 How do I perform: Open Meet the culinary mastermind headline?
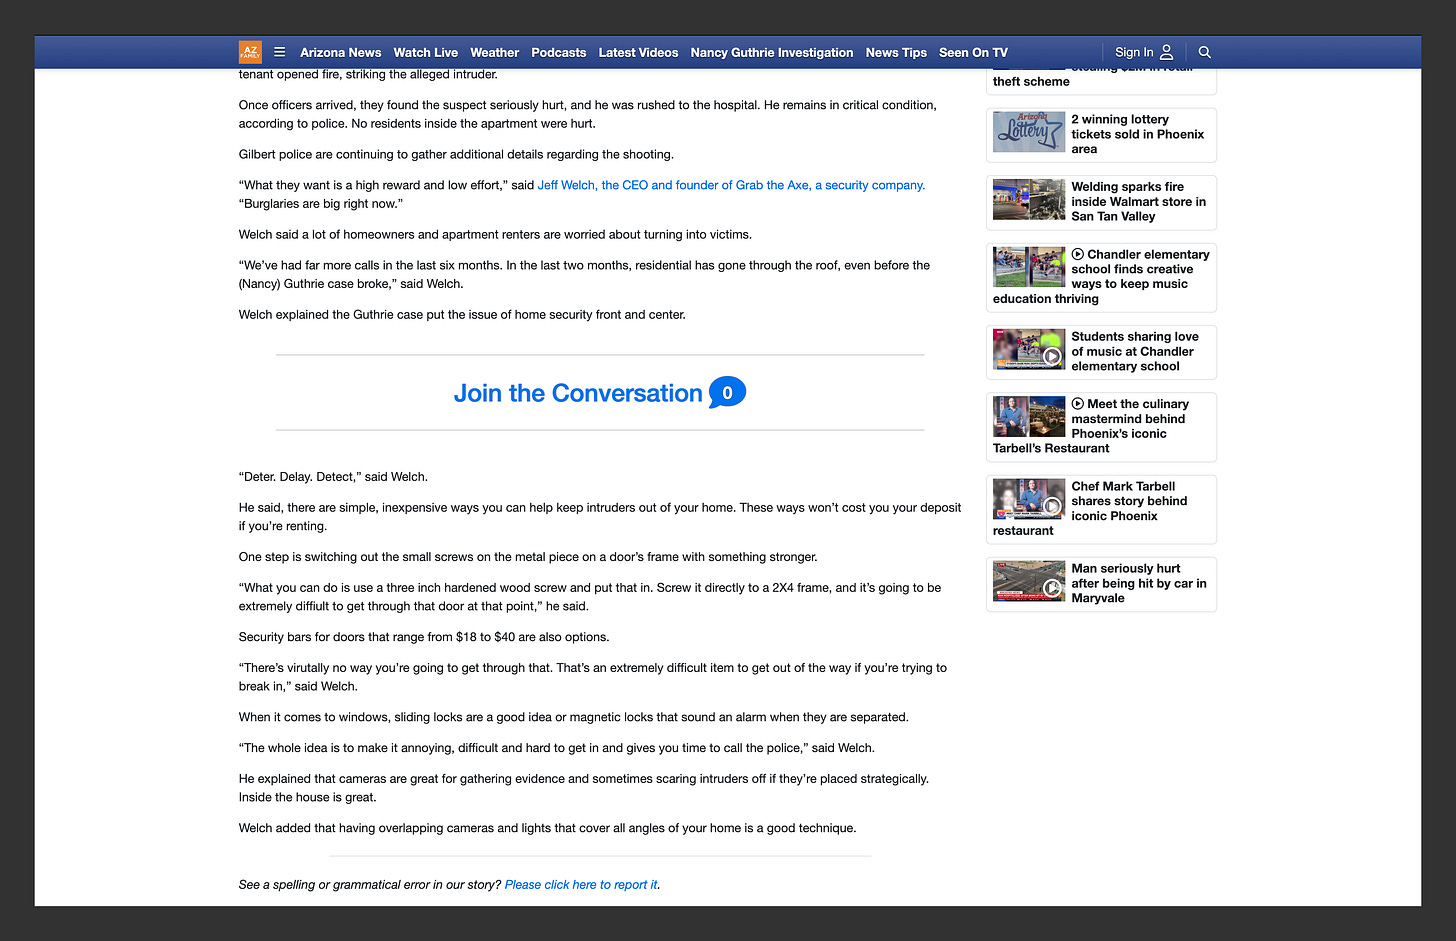tap(1091, 426)
